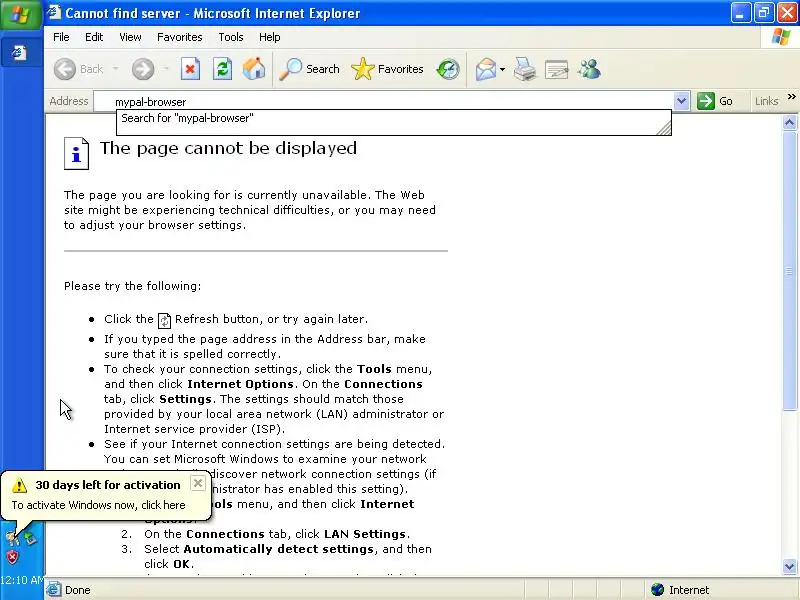This screenshot has height=600, width=800.
Task: Open the Favorites star toolbar button
Action: (x=387, y=69)
